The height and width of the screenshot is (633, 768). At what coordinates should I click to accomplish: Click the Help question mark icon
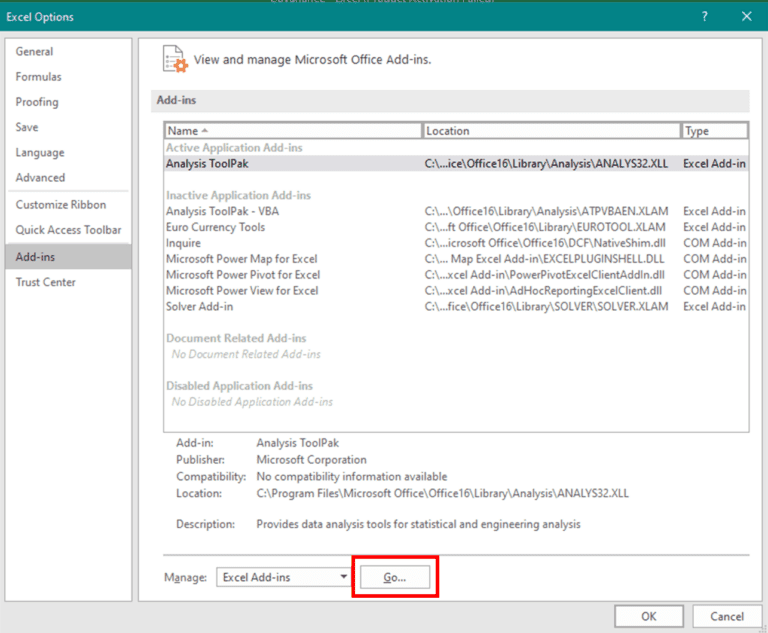[x=705, y=16]
